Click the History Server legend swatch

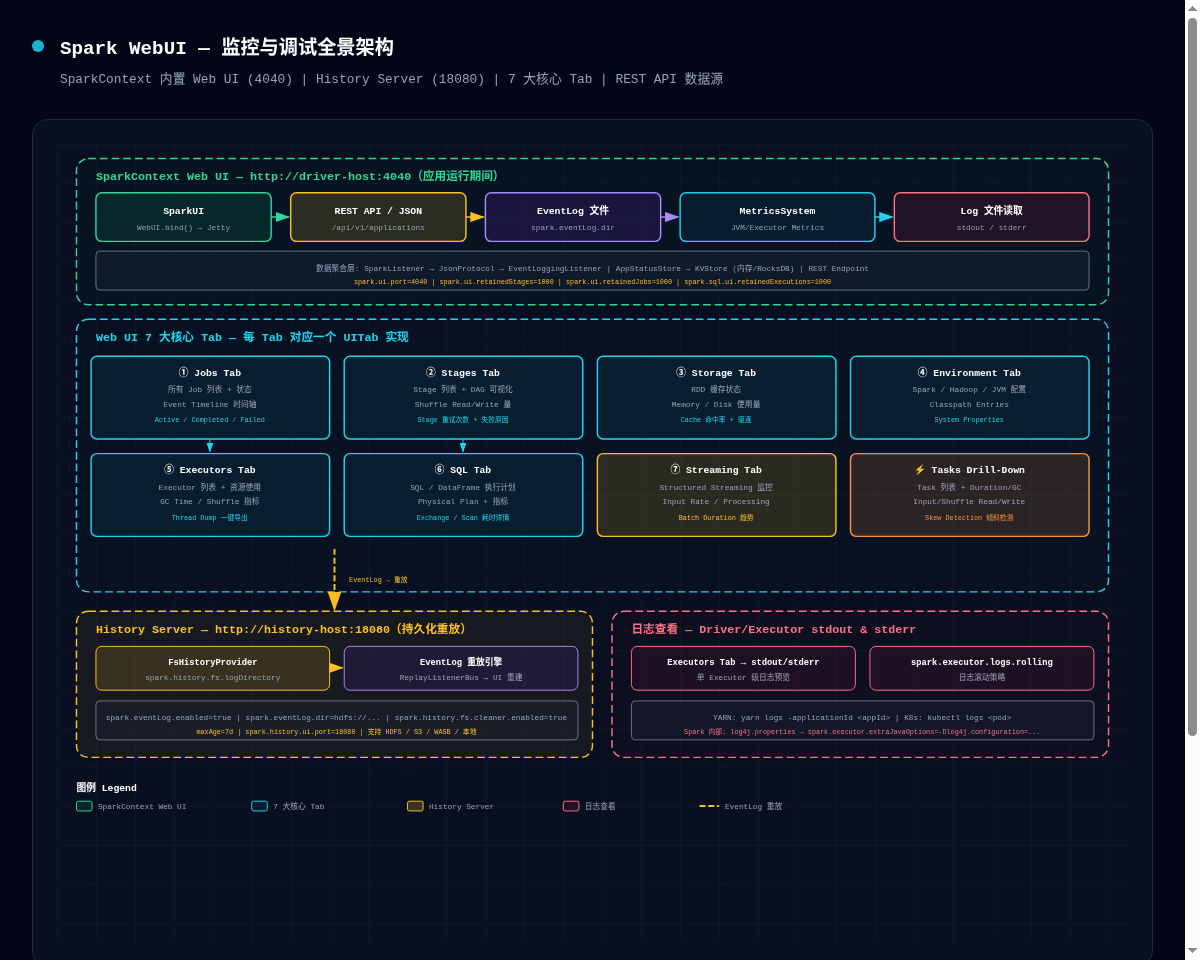click(415, 806)
